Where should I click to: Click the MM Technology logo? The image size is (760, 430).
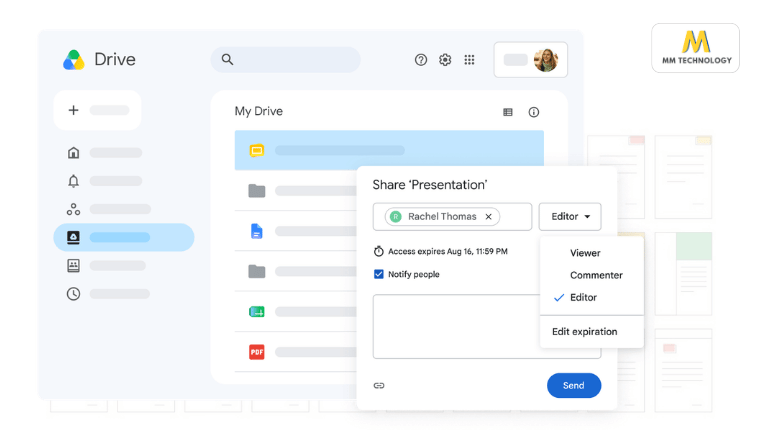click(696, 48)
